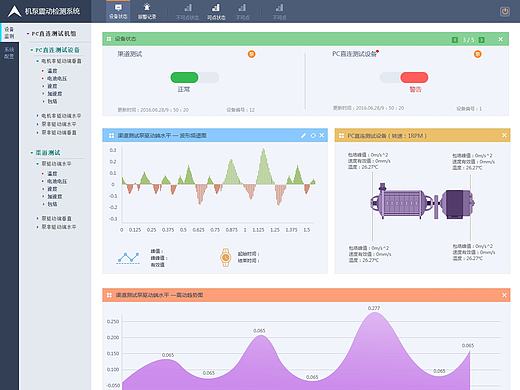Select 电池电压 under 电机非驱动端垂直

coord(57,78)
